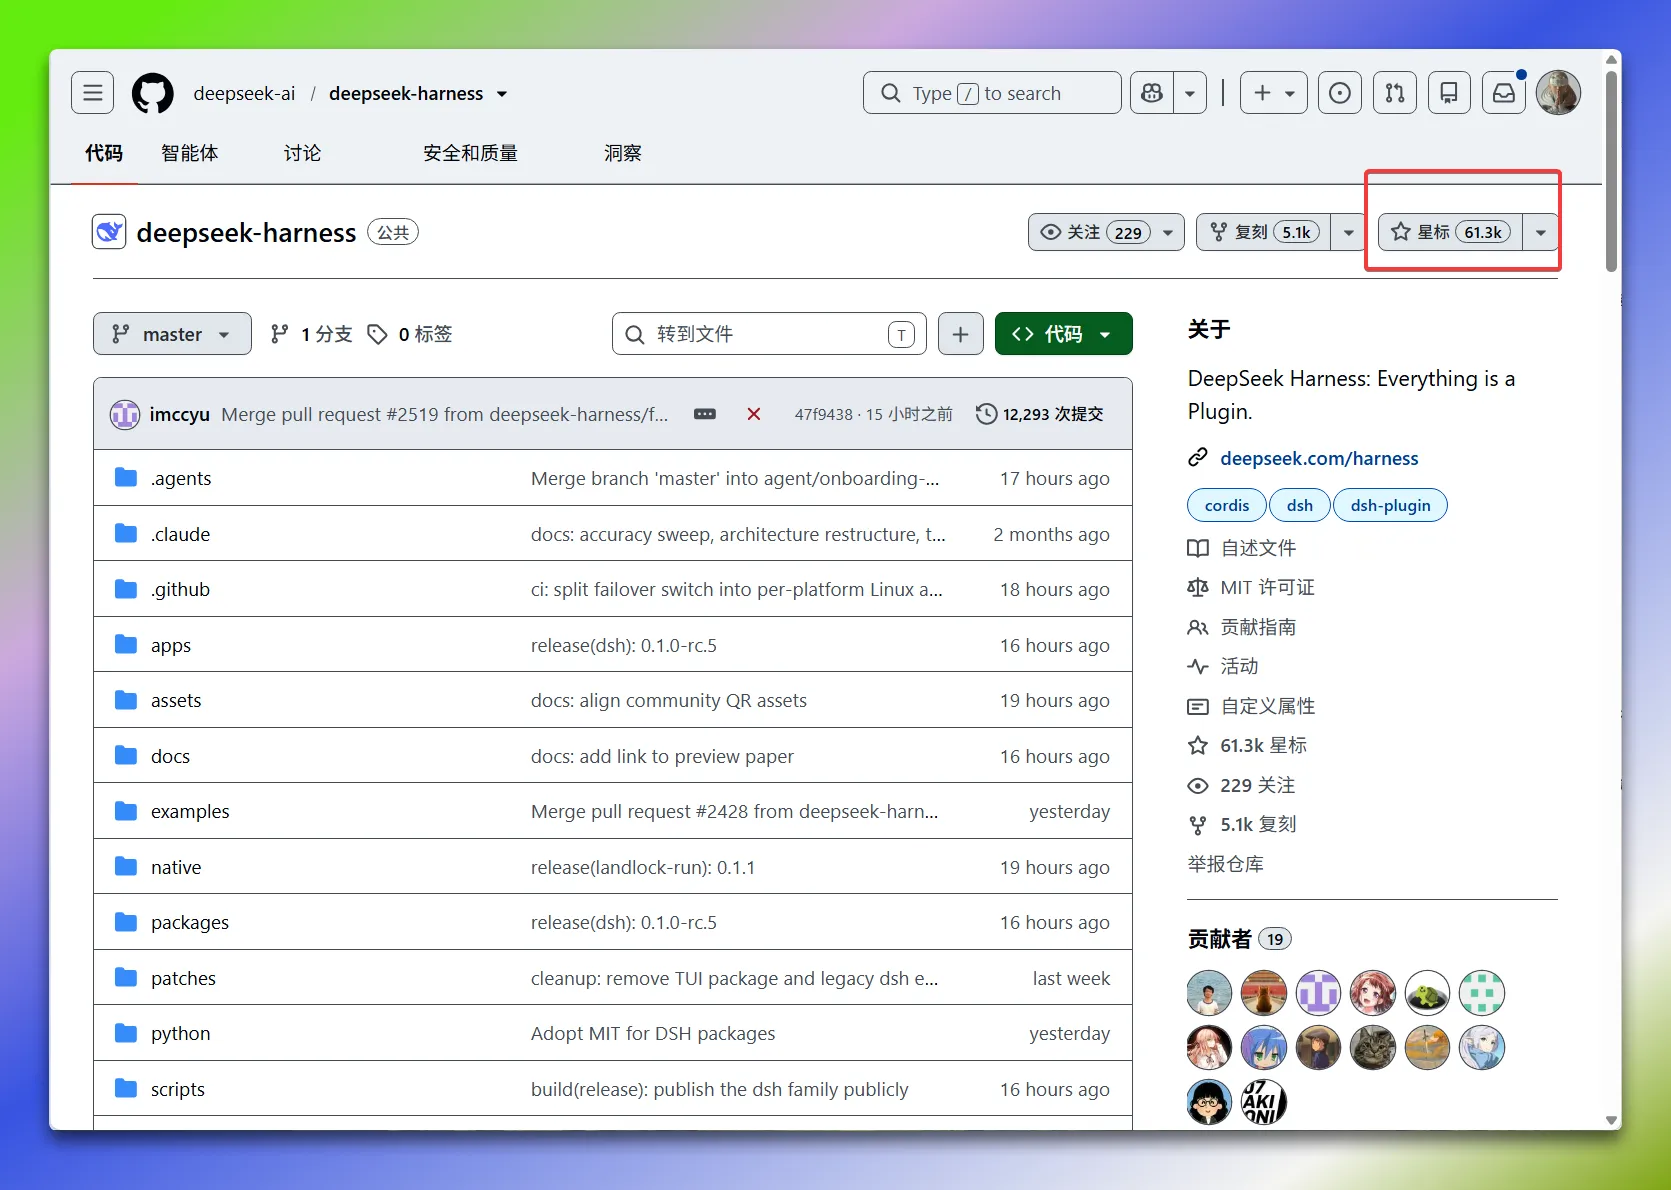Open the 47f9438 commit hash

(824, 414)
